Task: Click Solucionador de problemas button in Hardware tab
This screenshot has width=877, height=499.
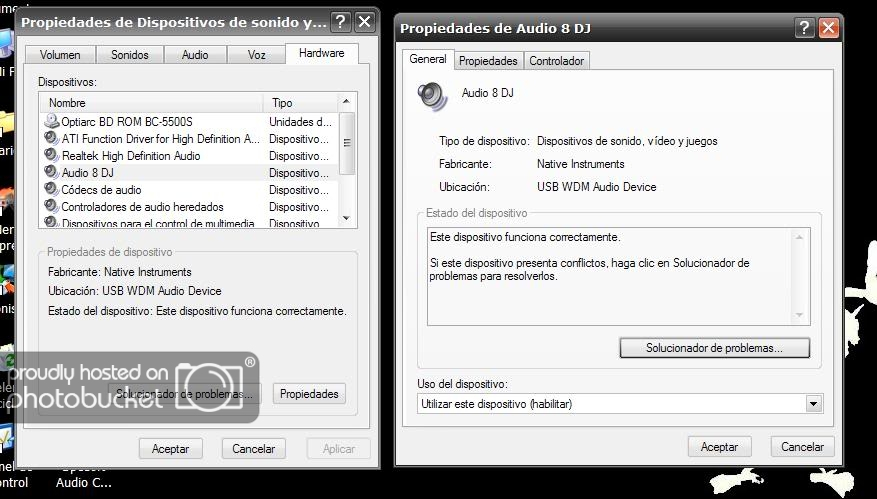Action: coord(185,394)
